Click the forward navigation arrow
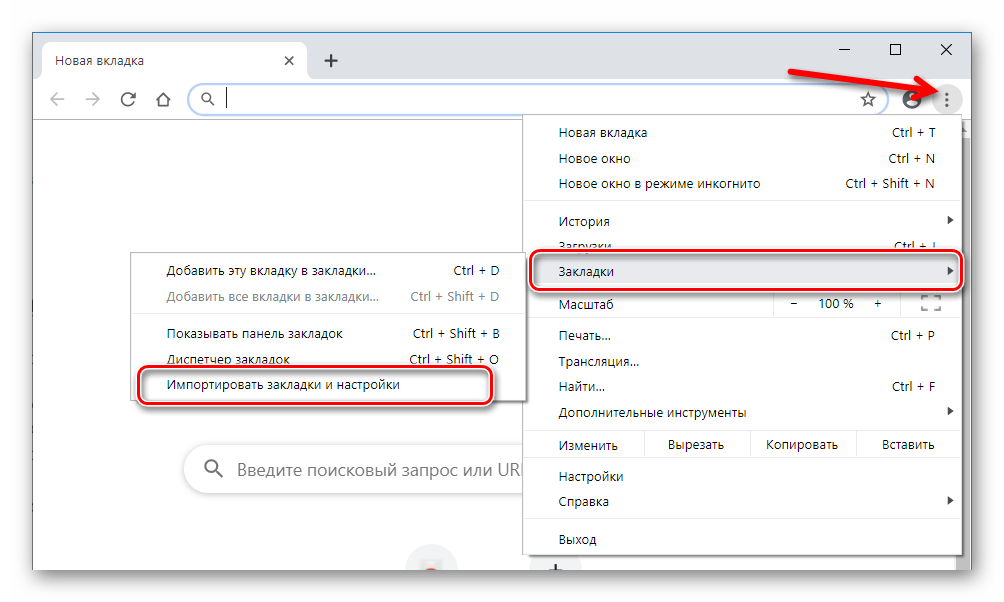The height and width of the screenshot is (602, 1004). pyautogui.click(x=93, y=99)
